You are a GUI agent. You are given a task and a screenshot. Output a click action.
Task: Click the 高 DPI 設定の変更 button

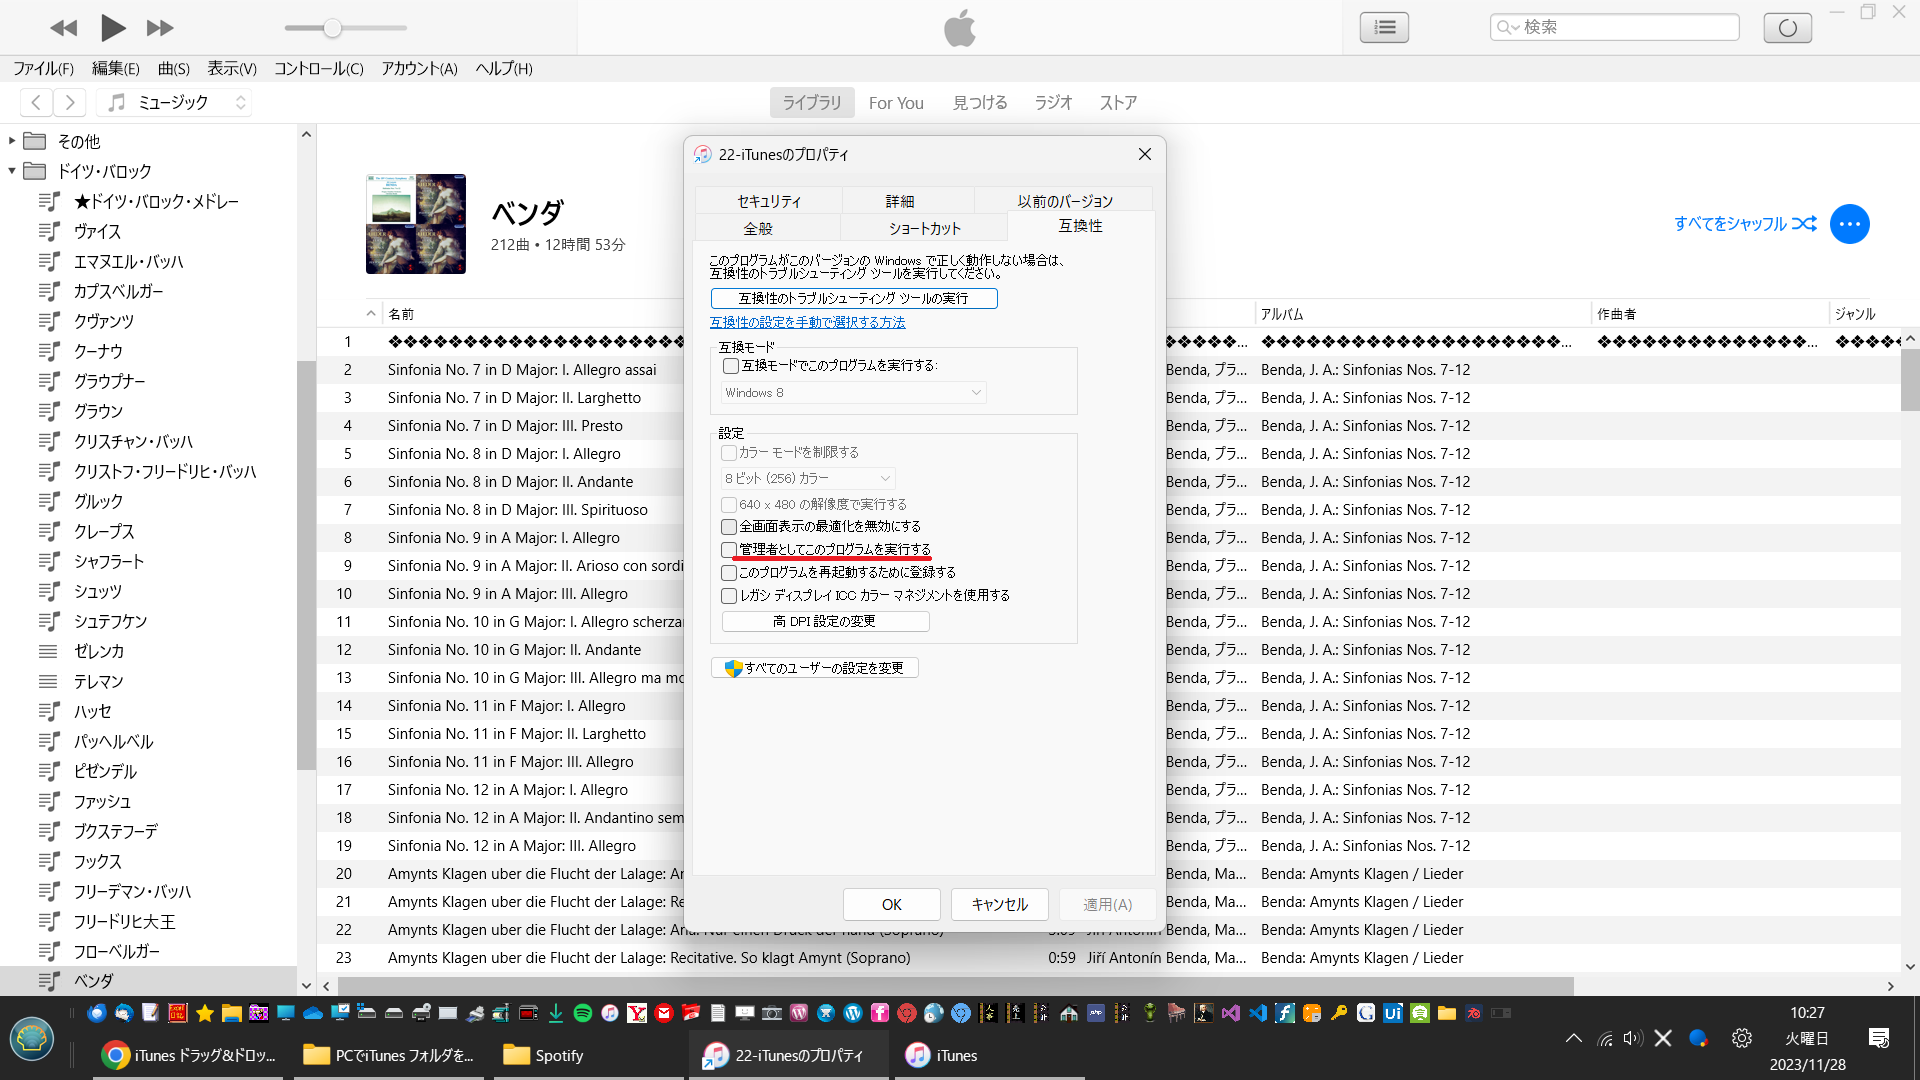[825, 621]
